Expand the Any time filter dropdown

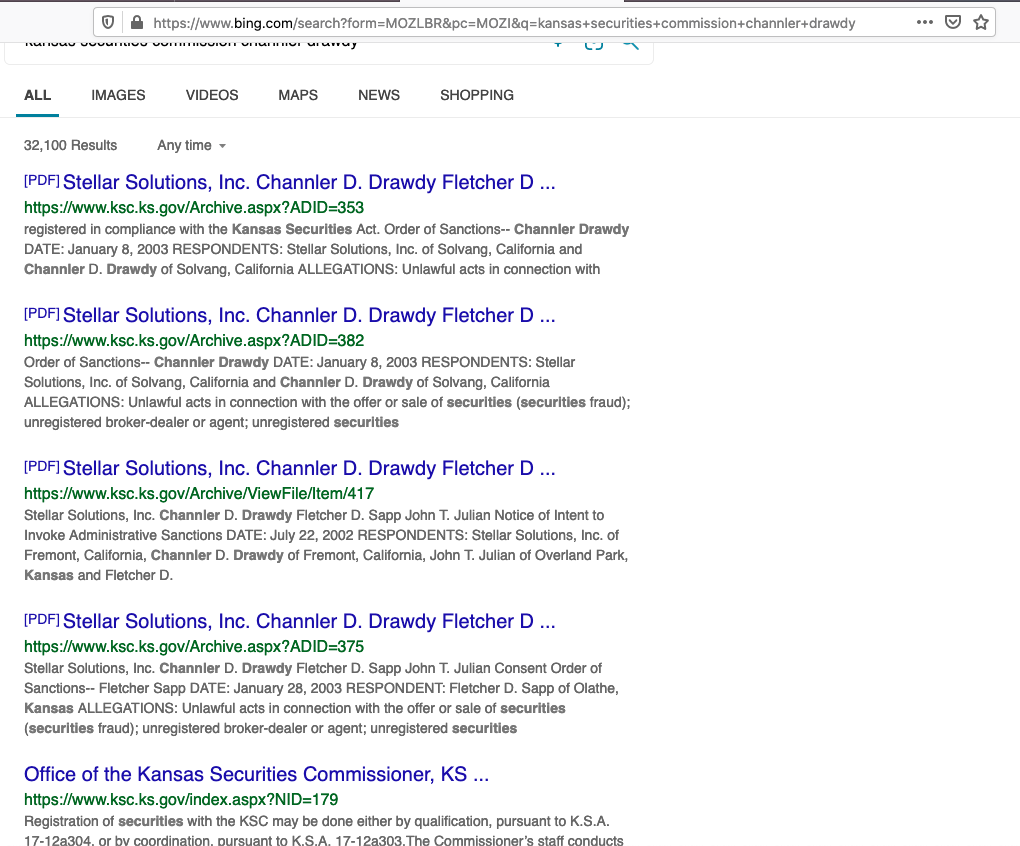[x=191, y=146]
